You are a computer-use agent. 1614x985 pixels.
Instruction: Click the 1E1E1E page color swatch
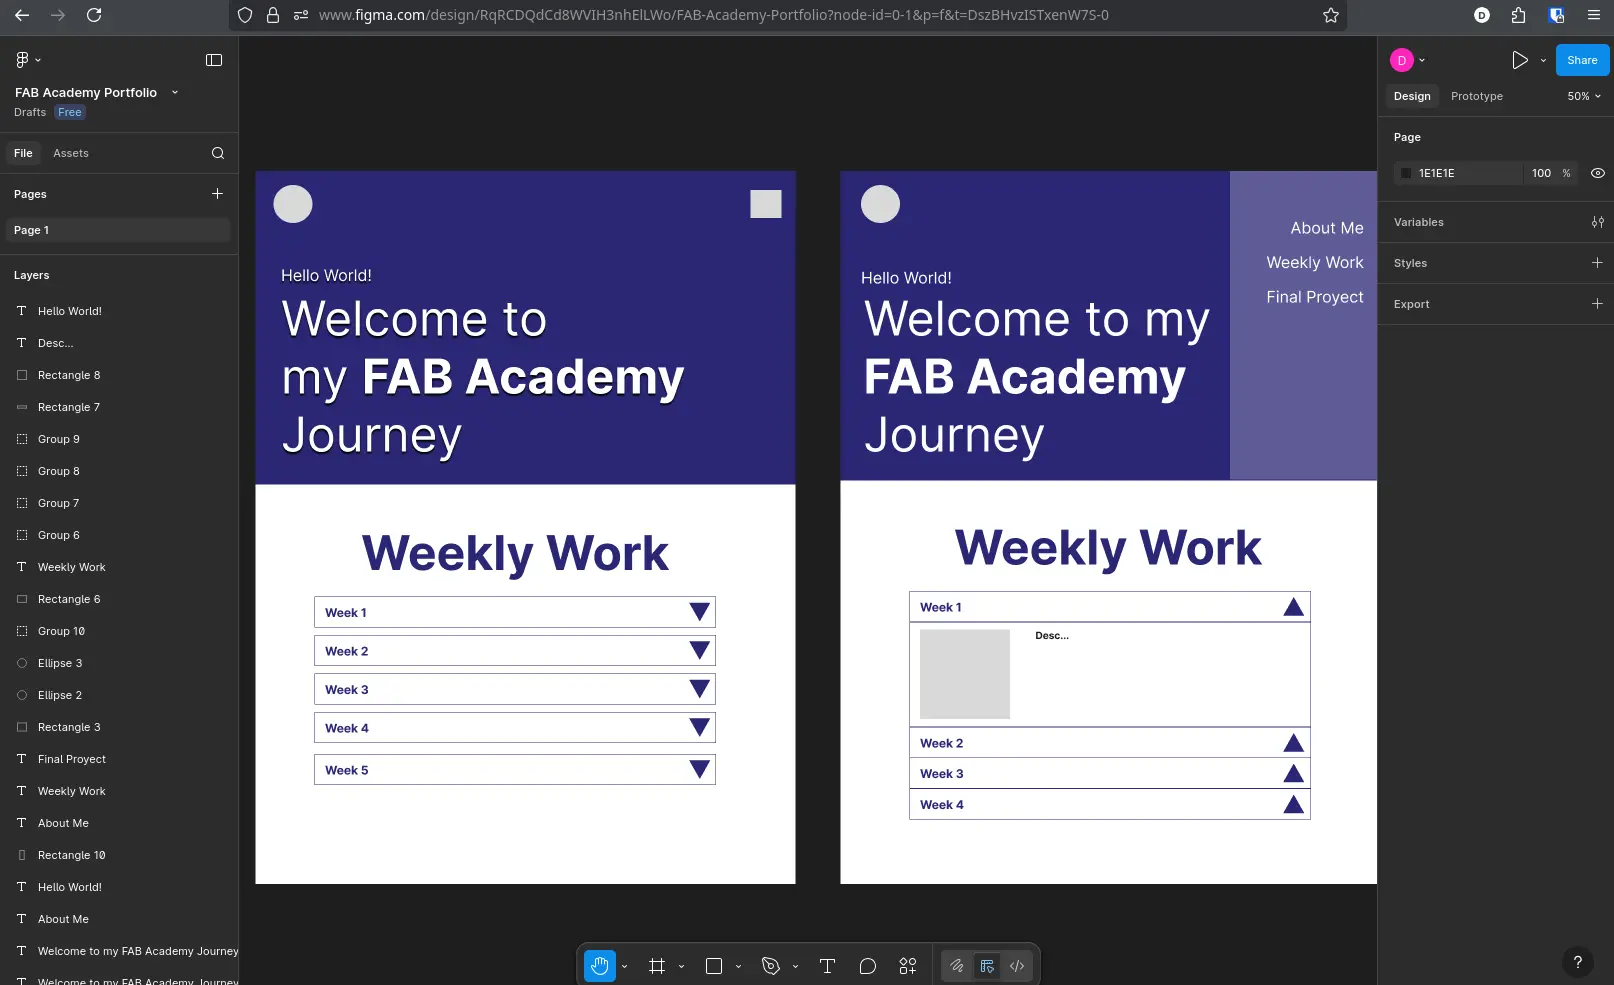(x=1406, y=173)
